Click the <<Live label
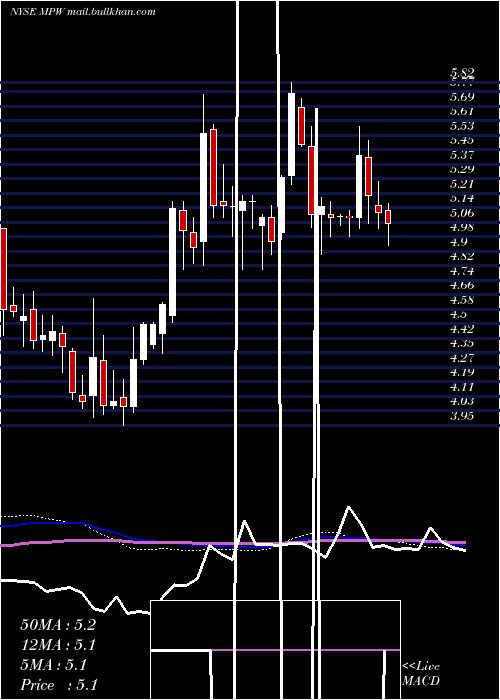This screenshot has width=500, height=700. click(421, 667)
